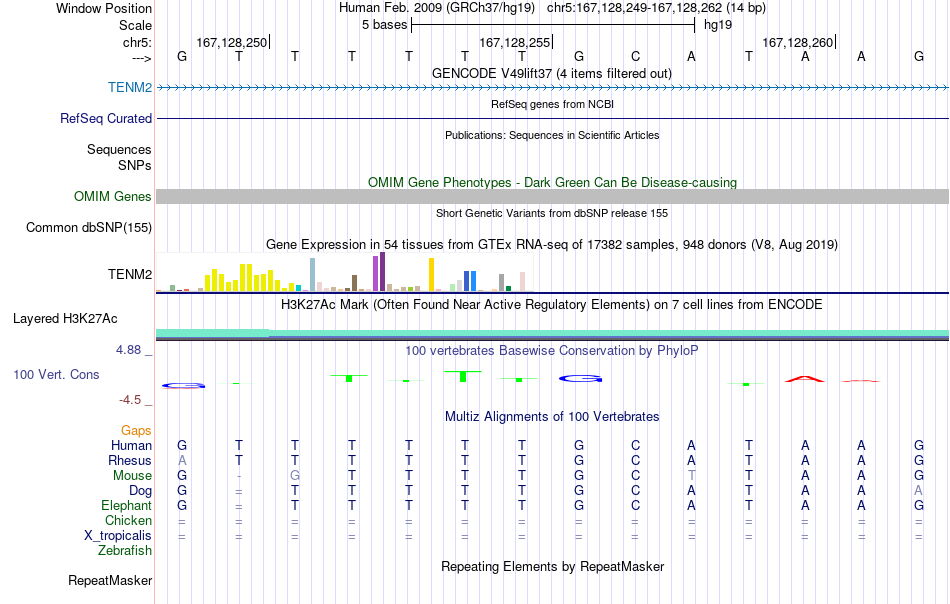Click the Gaps label in the Multiz track
Screen dimensions: 950x604
point(136,430)
